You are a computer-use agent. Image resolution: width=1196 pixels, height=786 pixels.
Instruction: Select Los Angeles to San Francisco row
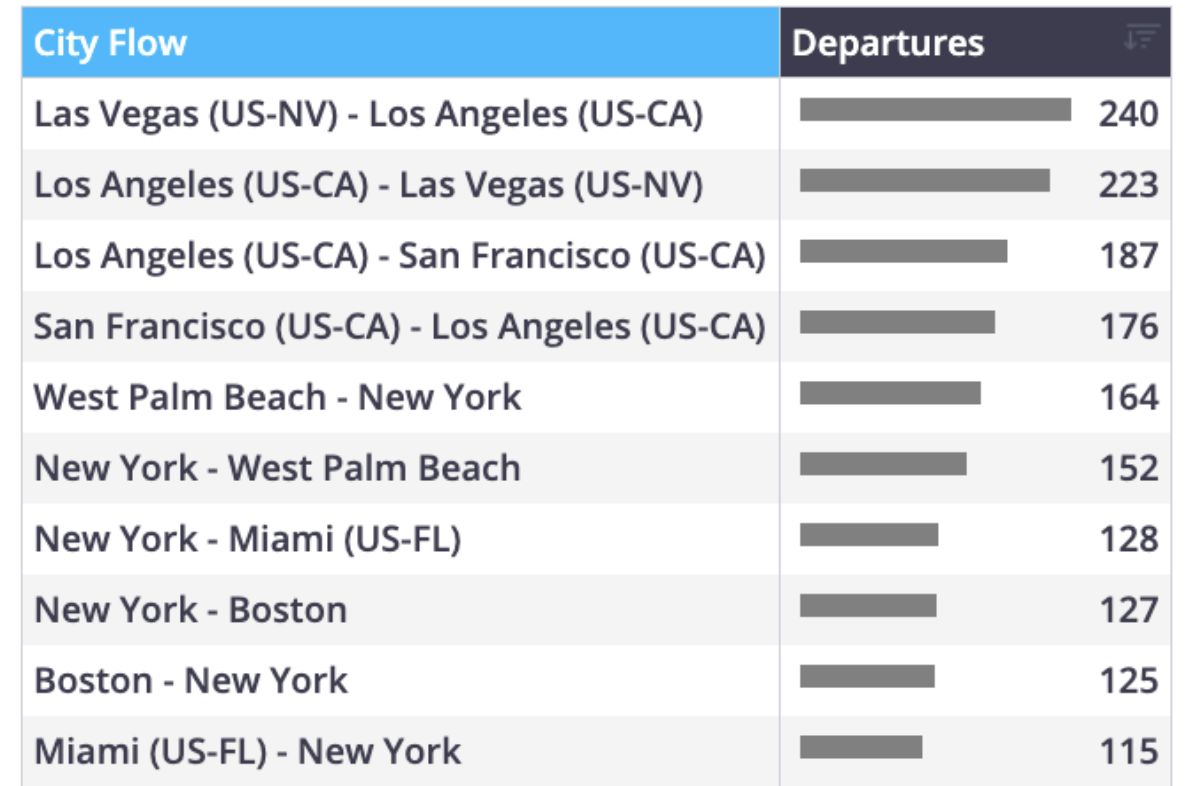pos(596,256)
